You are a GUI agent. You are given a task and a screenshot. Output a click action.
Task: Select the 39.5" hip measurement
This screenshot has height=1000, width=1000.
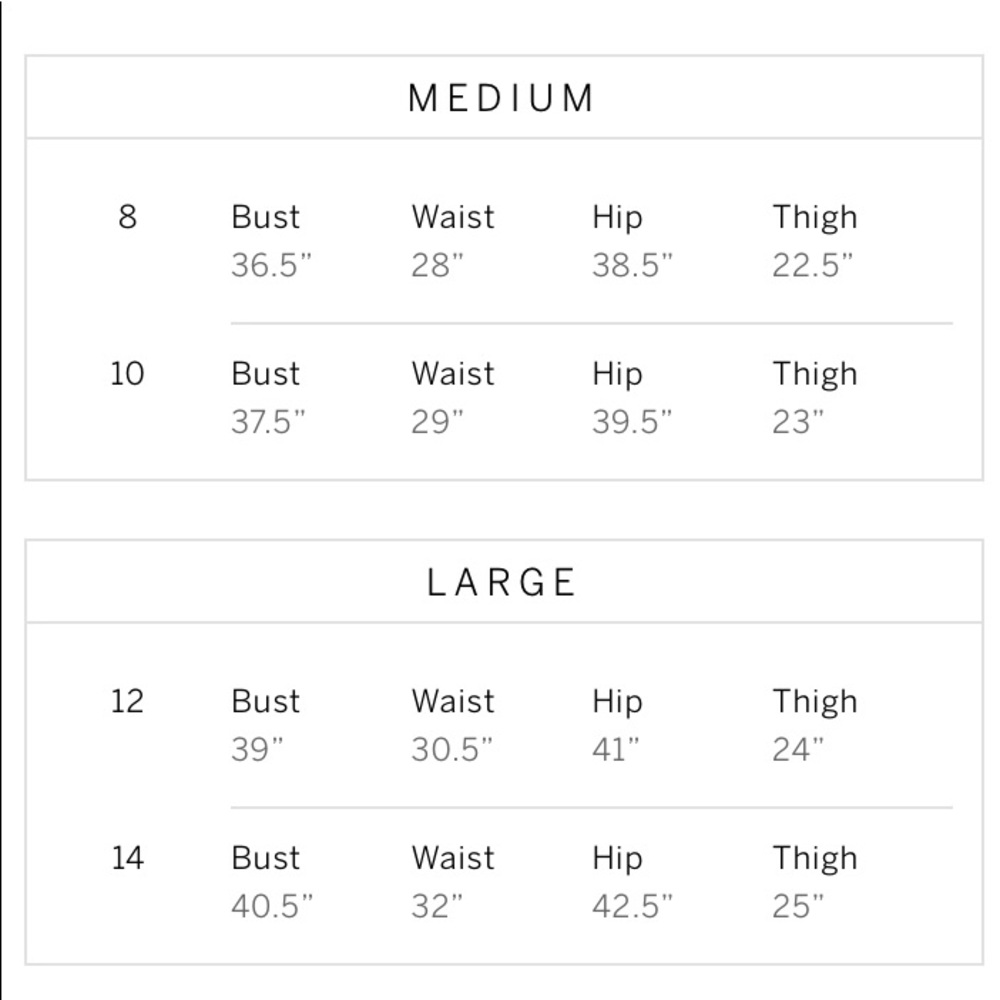pos(632,422)
